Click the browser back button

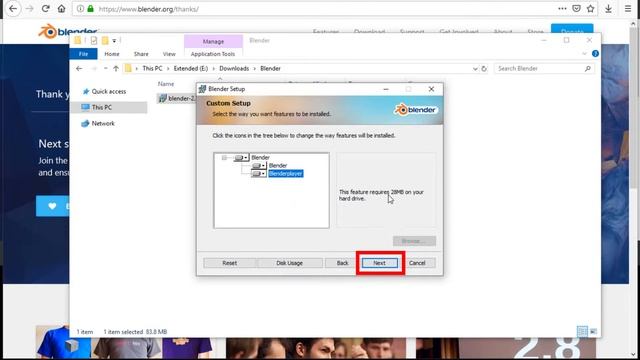(13, 9)
